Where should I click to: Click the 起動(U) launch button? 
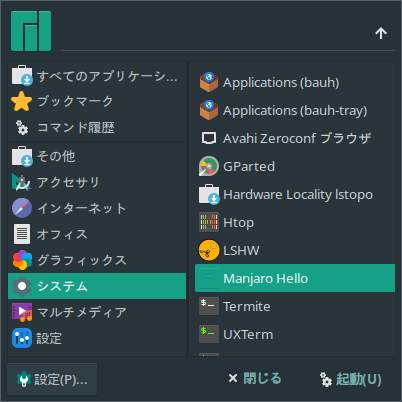351,379
